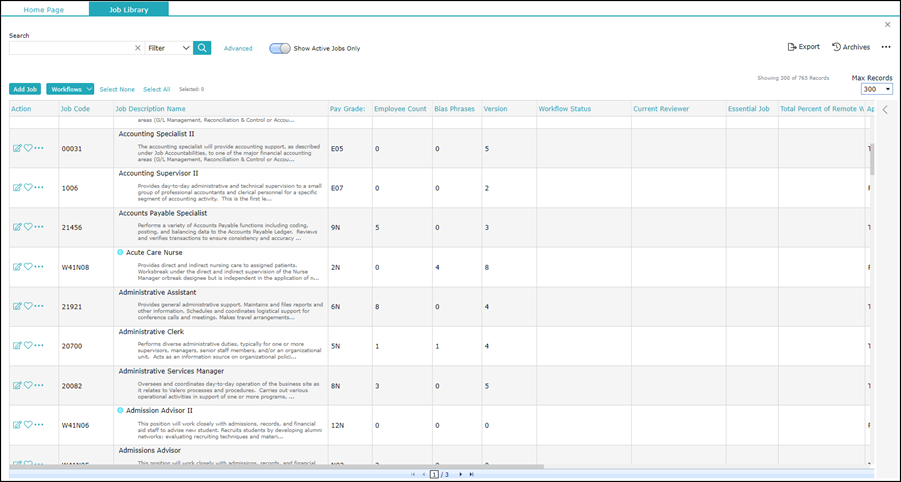
Task: Close the Job Library panel
Action: tap(888, 25)
